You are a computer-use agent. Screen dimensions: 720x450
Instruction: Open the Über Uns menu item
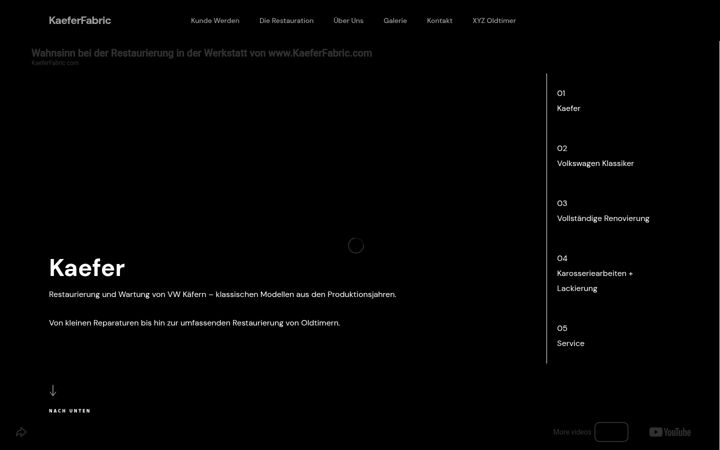tap(349, 21)
